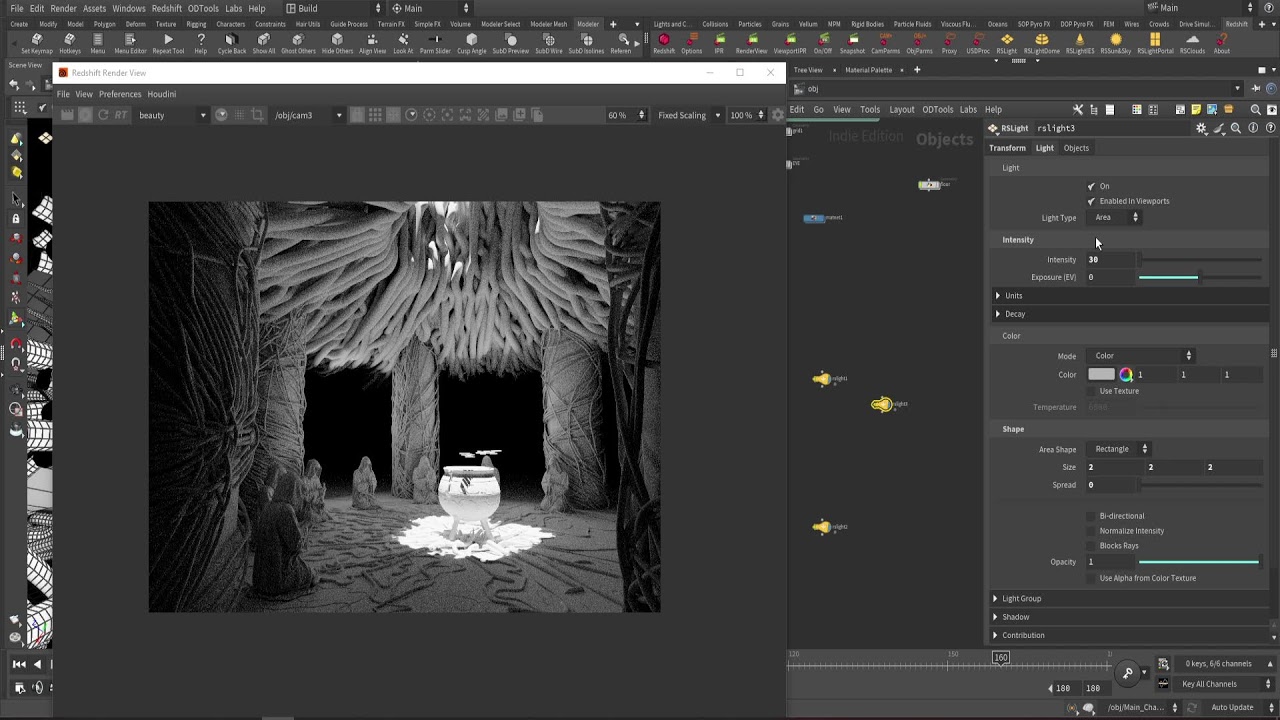
Task: Enable the Blocks Rays checkbox
Action: click(x=1091, y=546)
